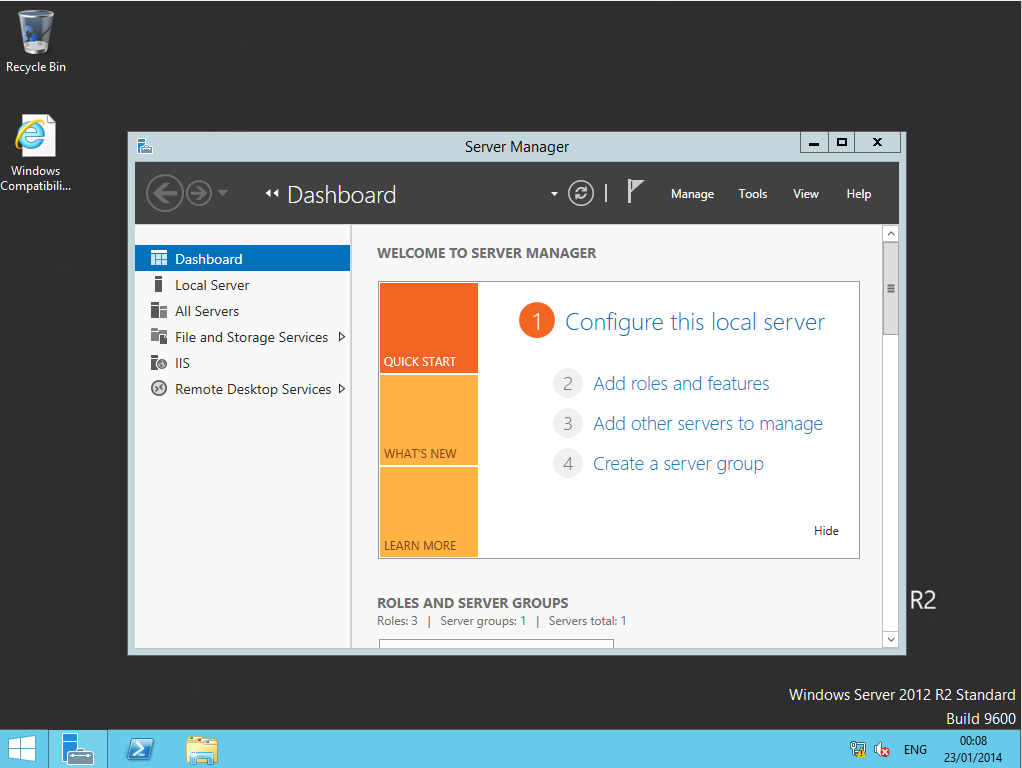Click the ROLES AND SERVER GROUPS heading

click(473, 603)
